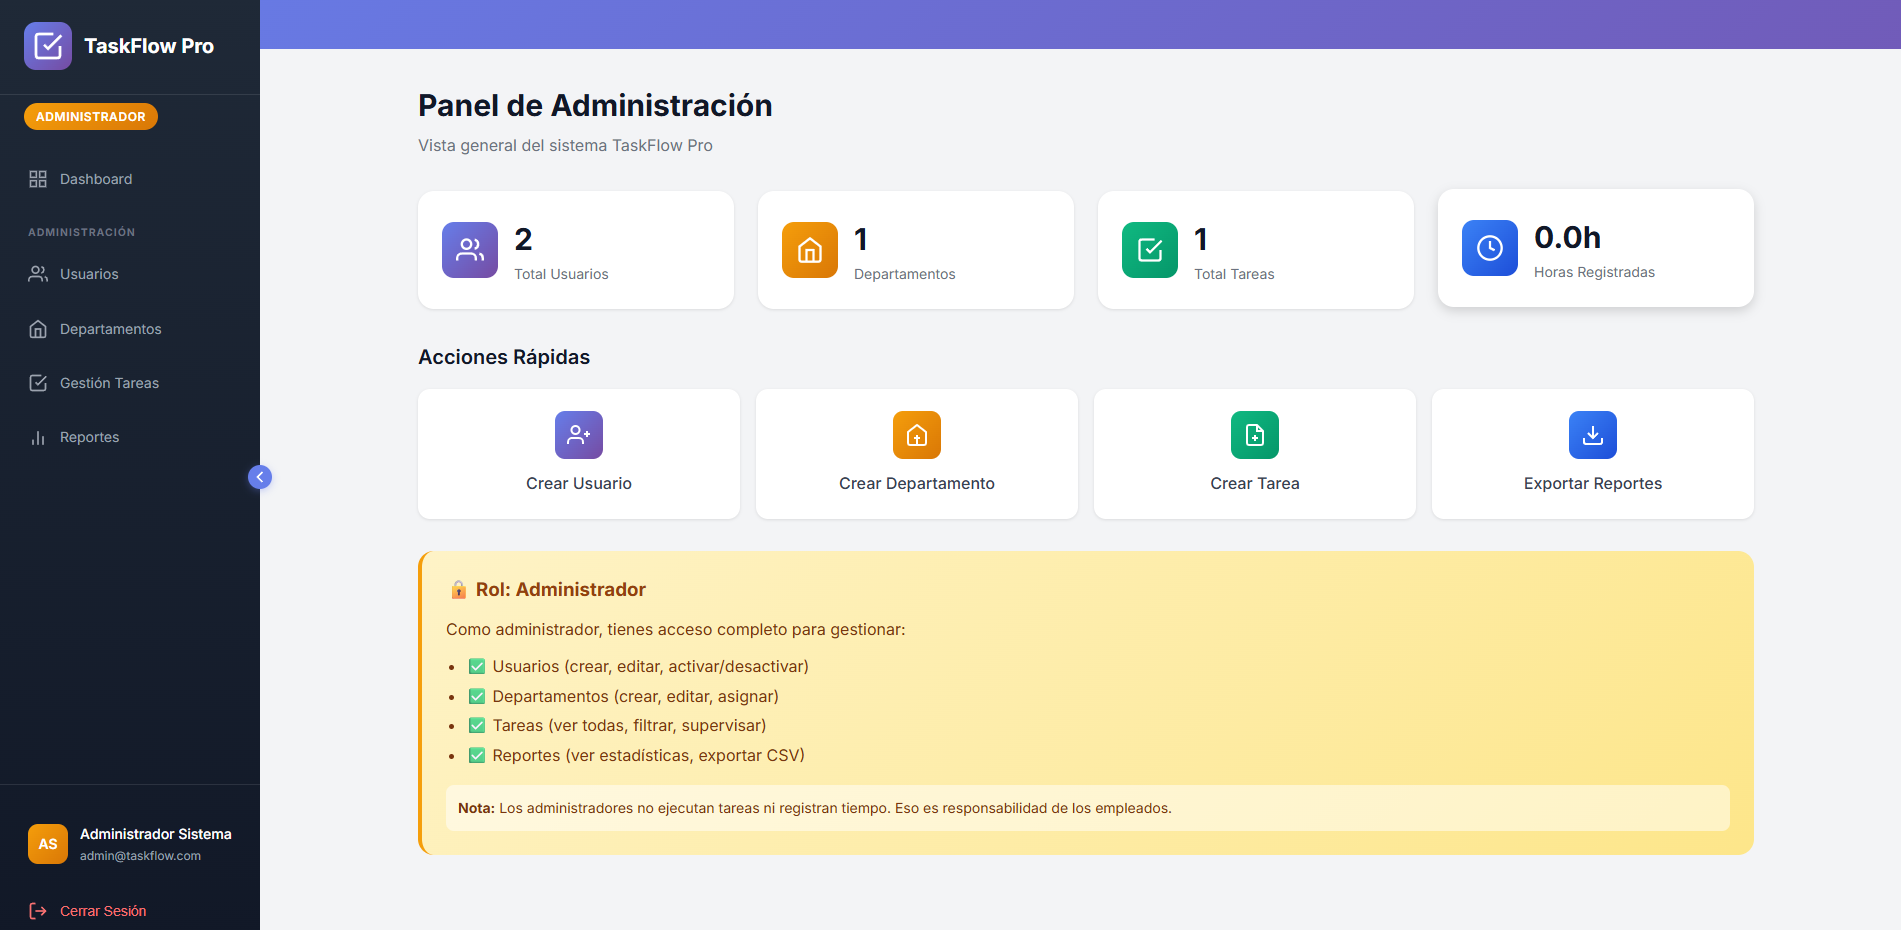Navigate to Gestión Tareas

pyautogui.click(x=109, y=383)
